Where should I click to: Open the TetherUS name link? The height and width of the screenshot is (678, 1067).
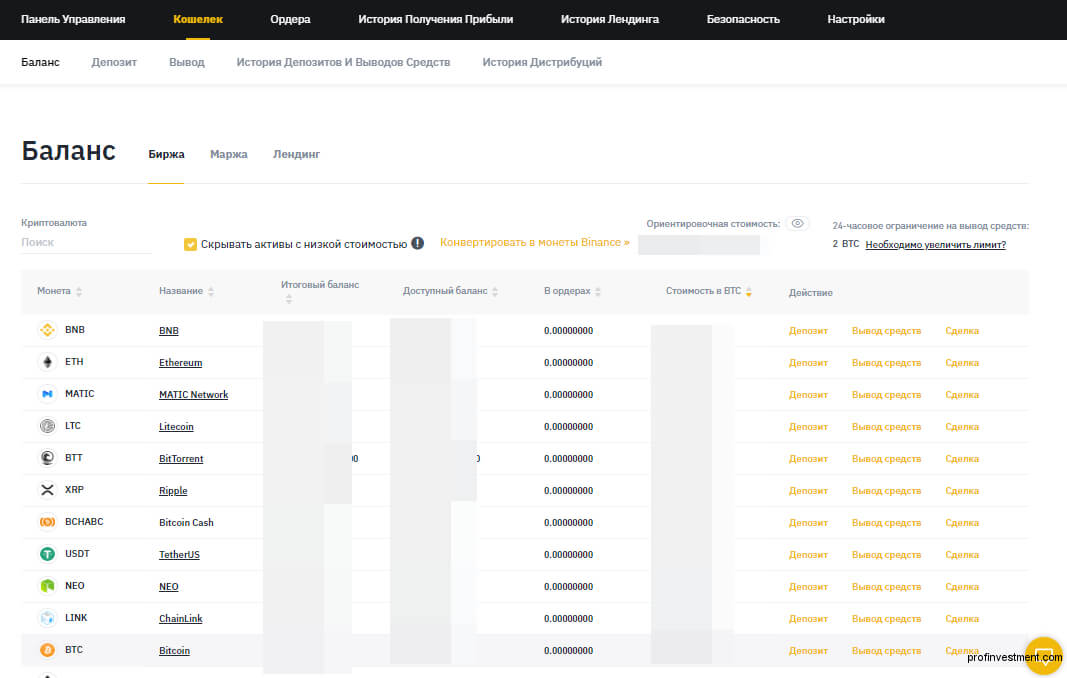click(x=179, y=555)
